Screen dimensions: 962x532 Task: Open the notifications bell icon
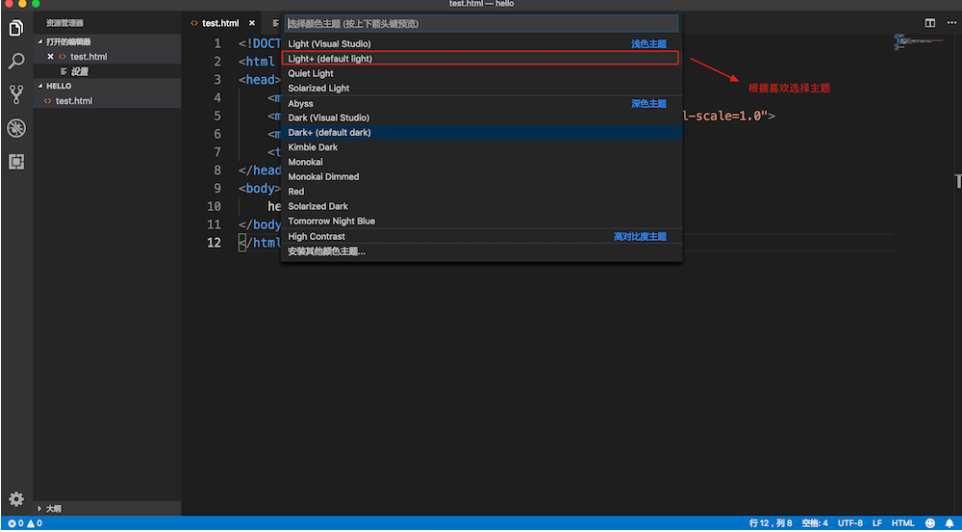(x=949, y=523)
